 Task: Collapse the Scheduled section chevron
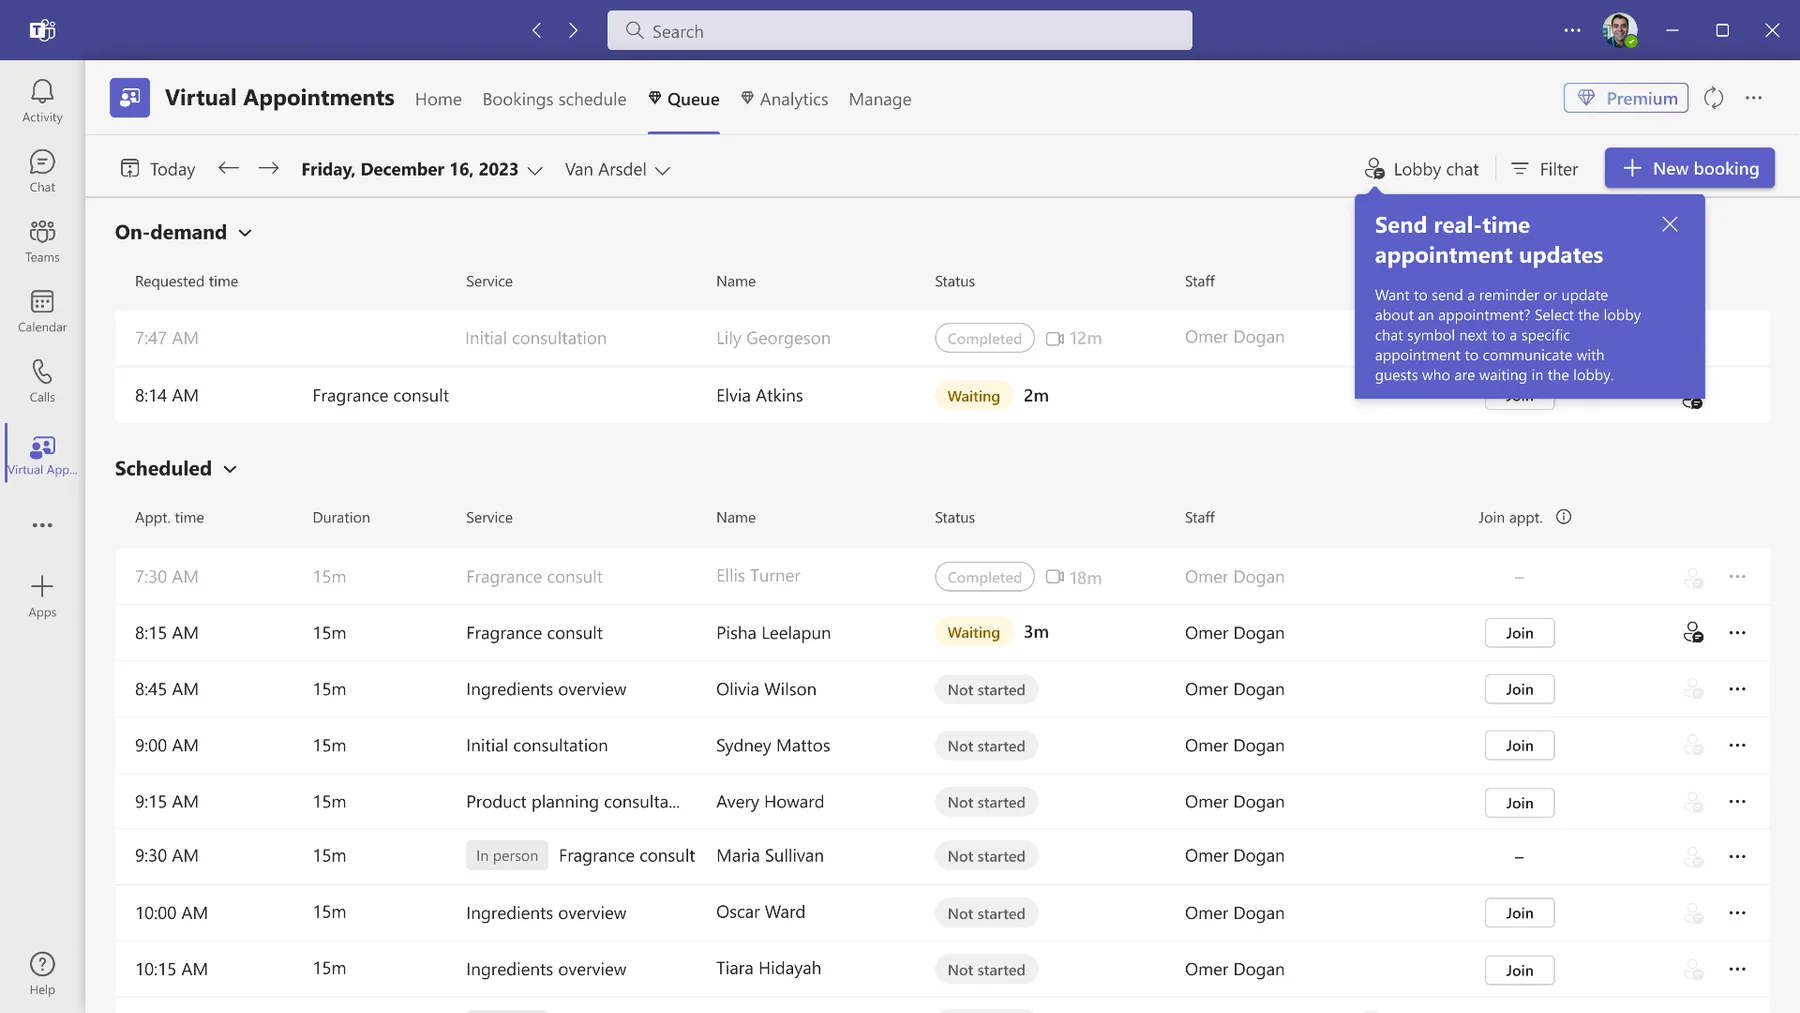(230, 469)
